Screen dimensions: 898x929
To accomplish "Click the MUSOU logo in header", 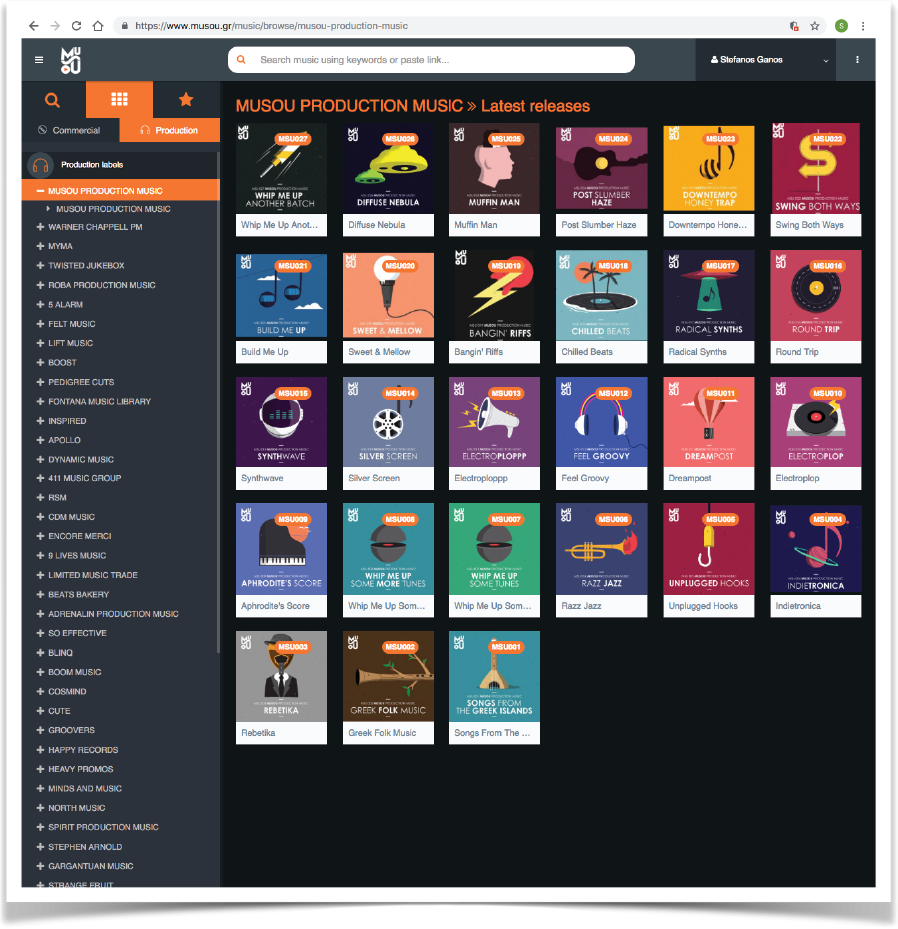I will [x=71, y=60].
